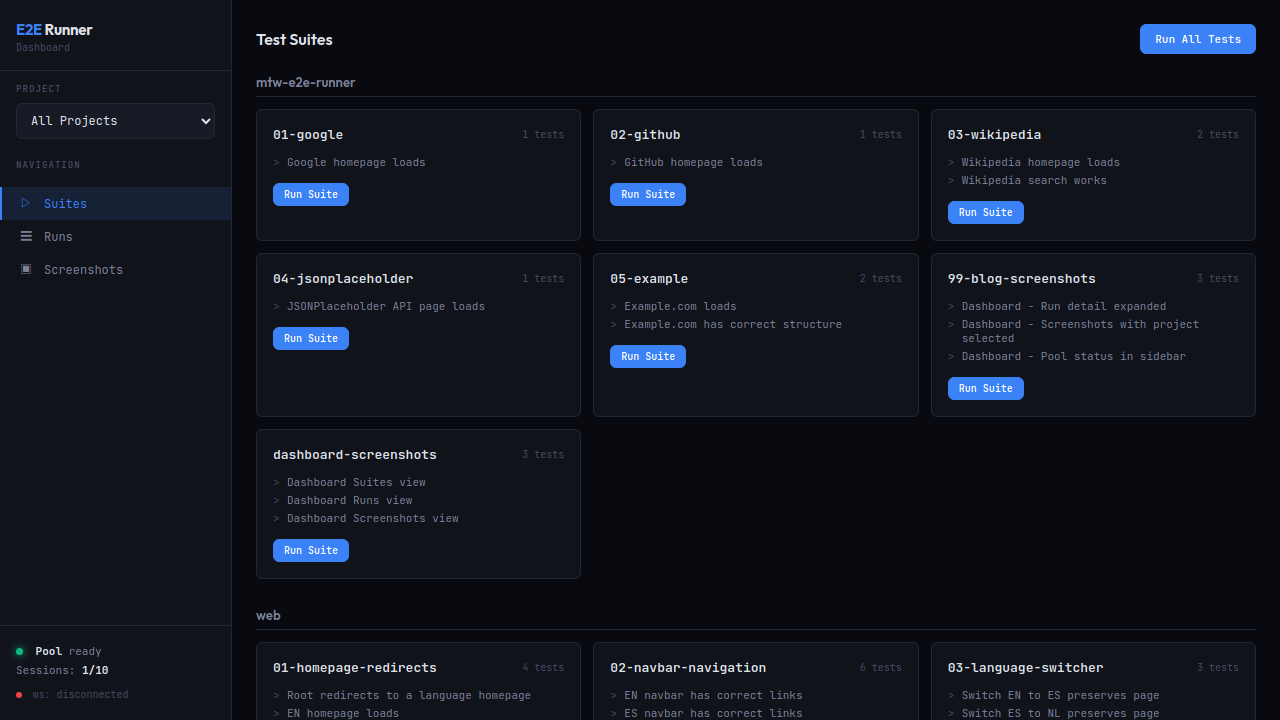
Task: Click the Test Suites page heading
Action: [x=294, y=40]
